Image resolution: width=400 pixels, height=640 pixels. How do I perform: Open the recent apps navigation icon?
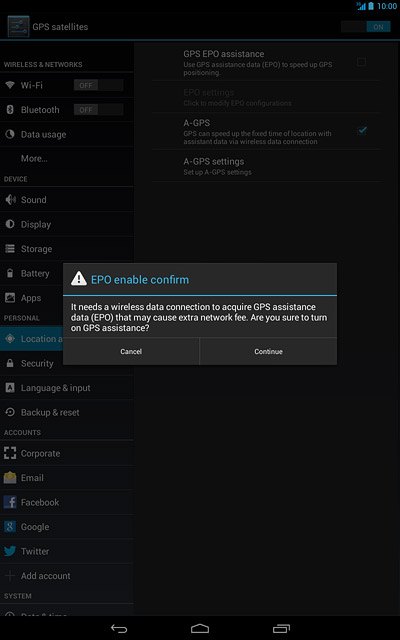pos(281,629)
